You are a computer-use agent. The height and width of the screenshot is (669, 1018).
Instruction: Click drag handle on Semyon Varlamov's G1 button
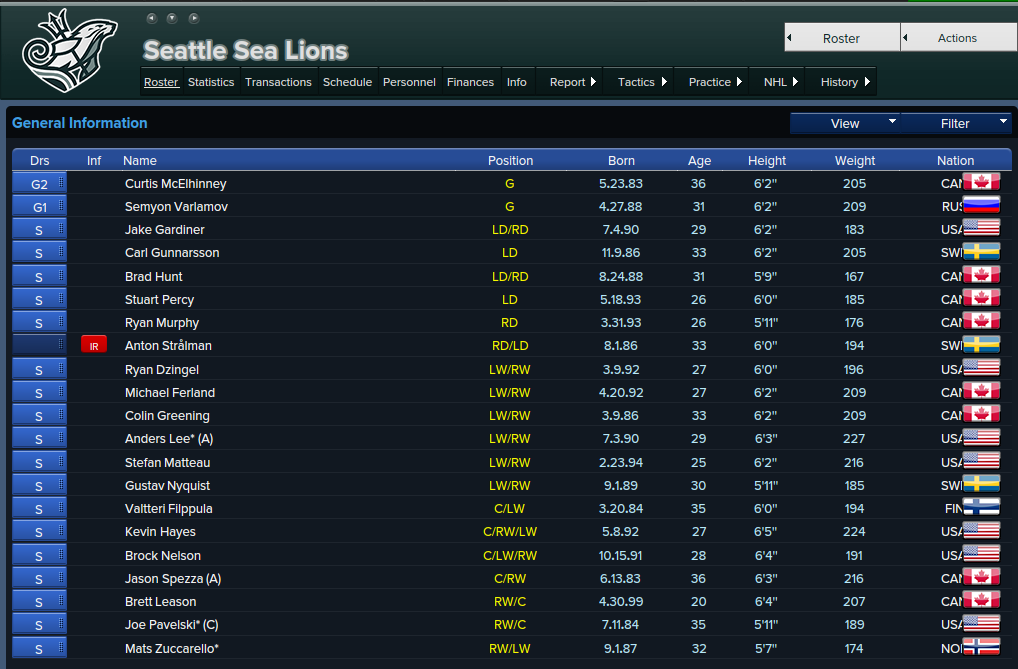click(x=61, y=206)
